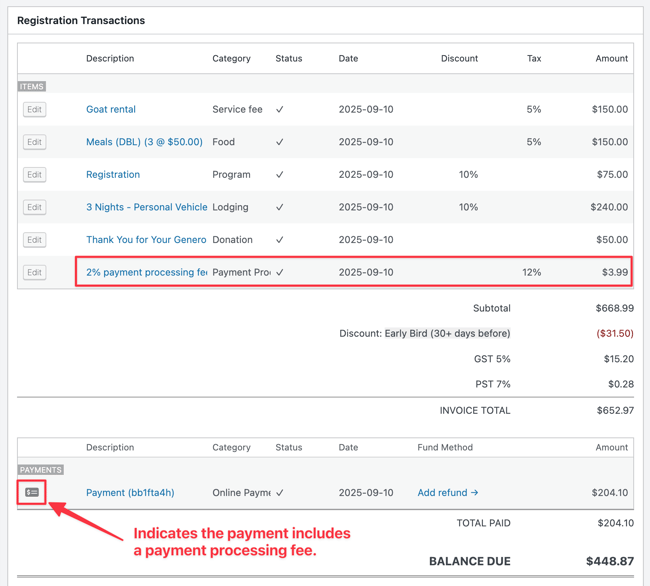Click items table Tax column header
This screenshot has width=650, height=586.
coord(534,58)
